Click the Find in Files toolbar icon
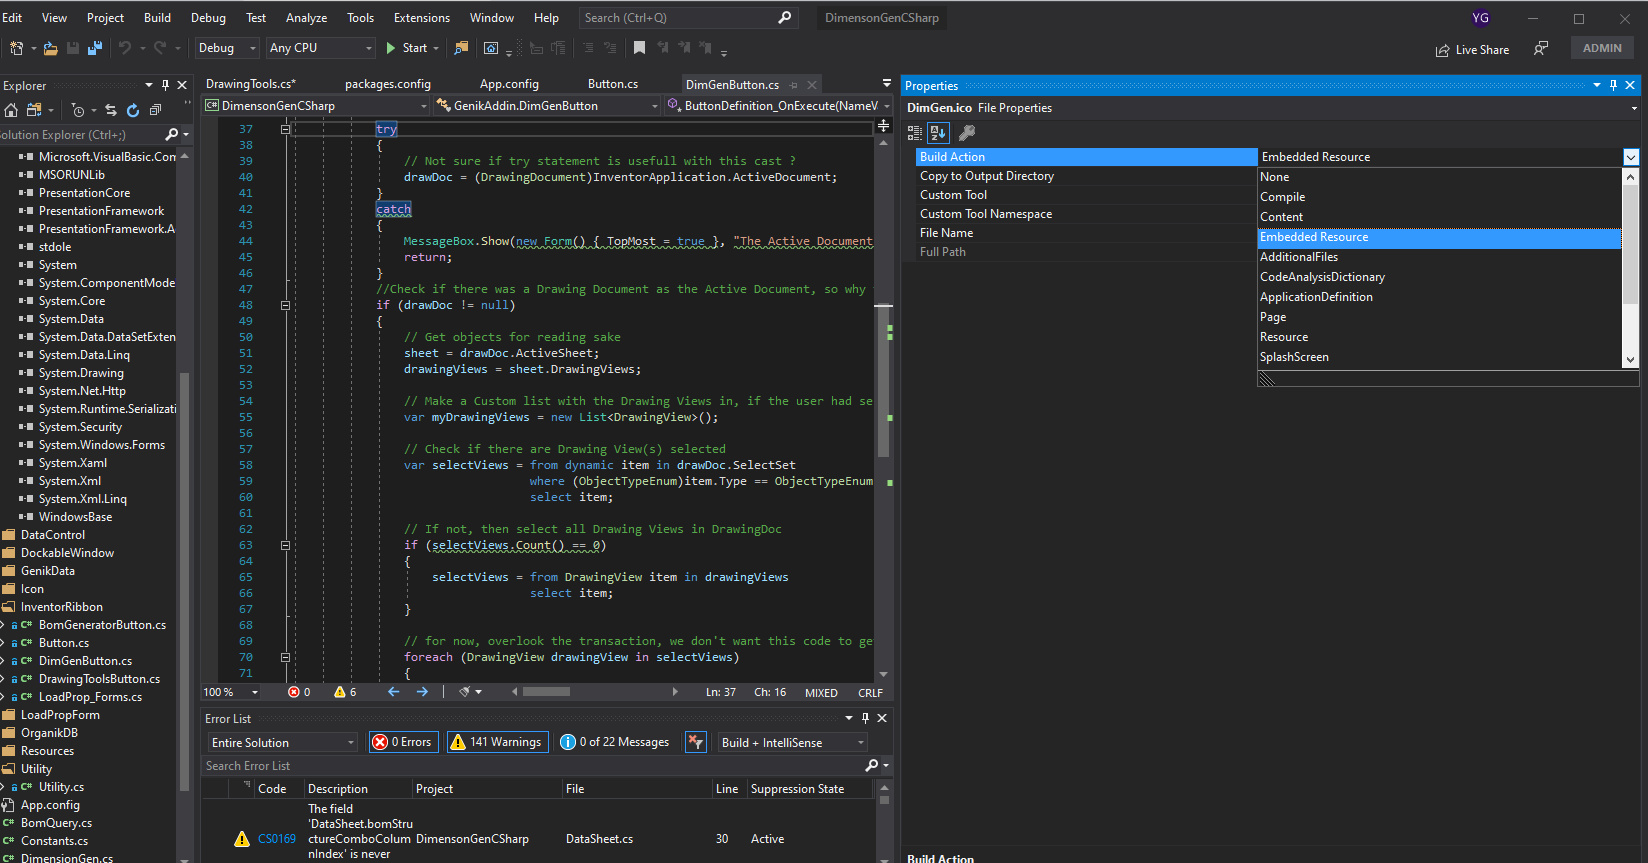1648x863 pixels. pos(461,48)
